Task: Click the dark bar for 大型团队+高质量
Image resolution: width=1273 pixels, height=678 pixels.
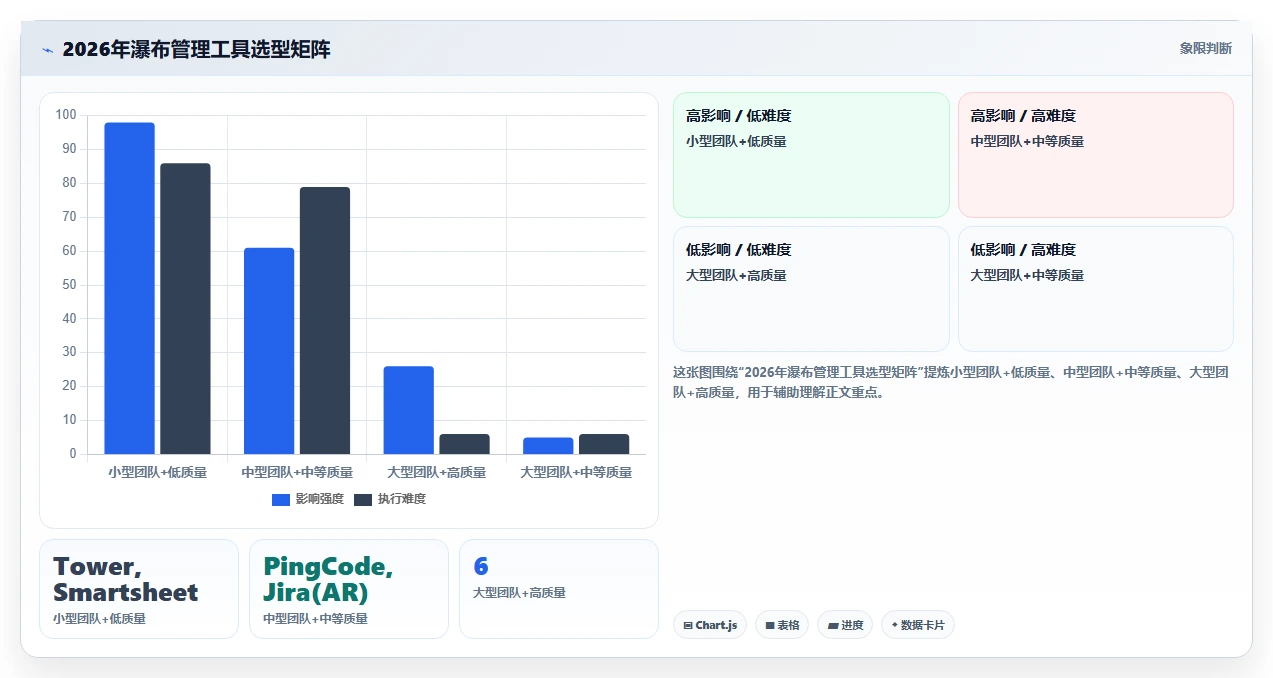Action: click(464, 444)
